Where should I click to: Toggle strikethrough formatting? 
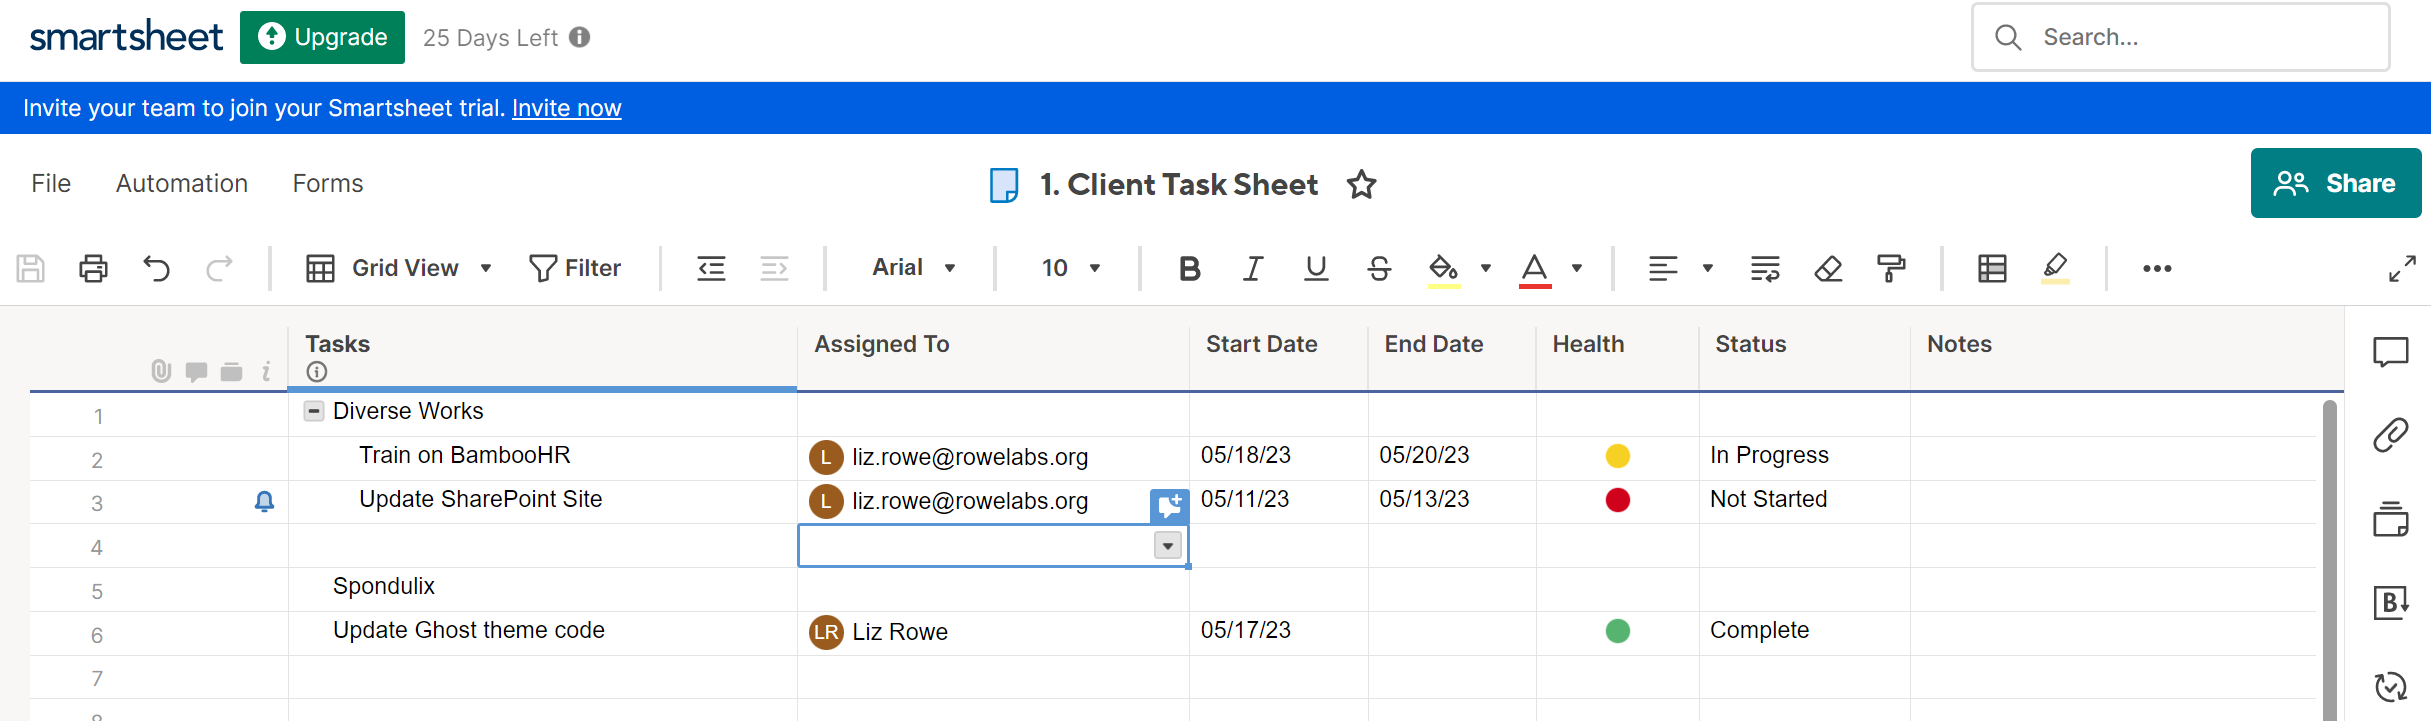coord(1379,268)
